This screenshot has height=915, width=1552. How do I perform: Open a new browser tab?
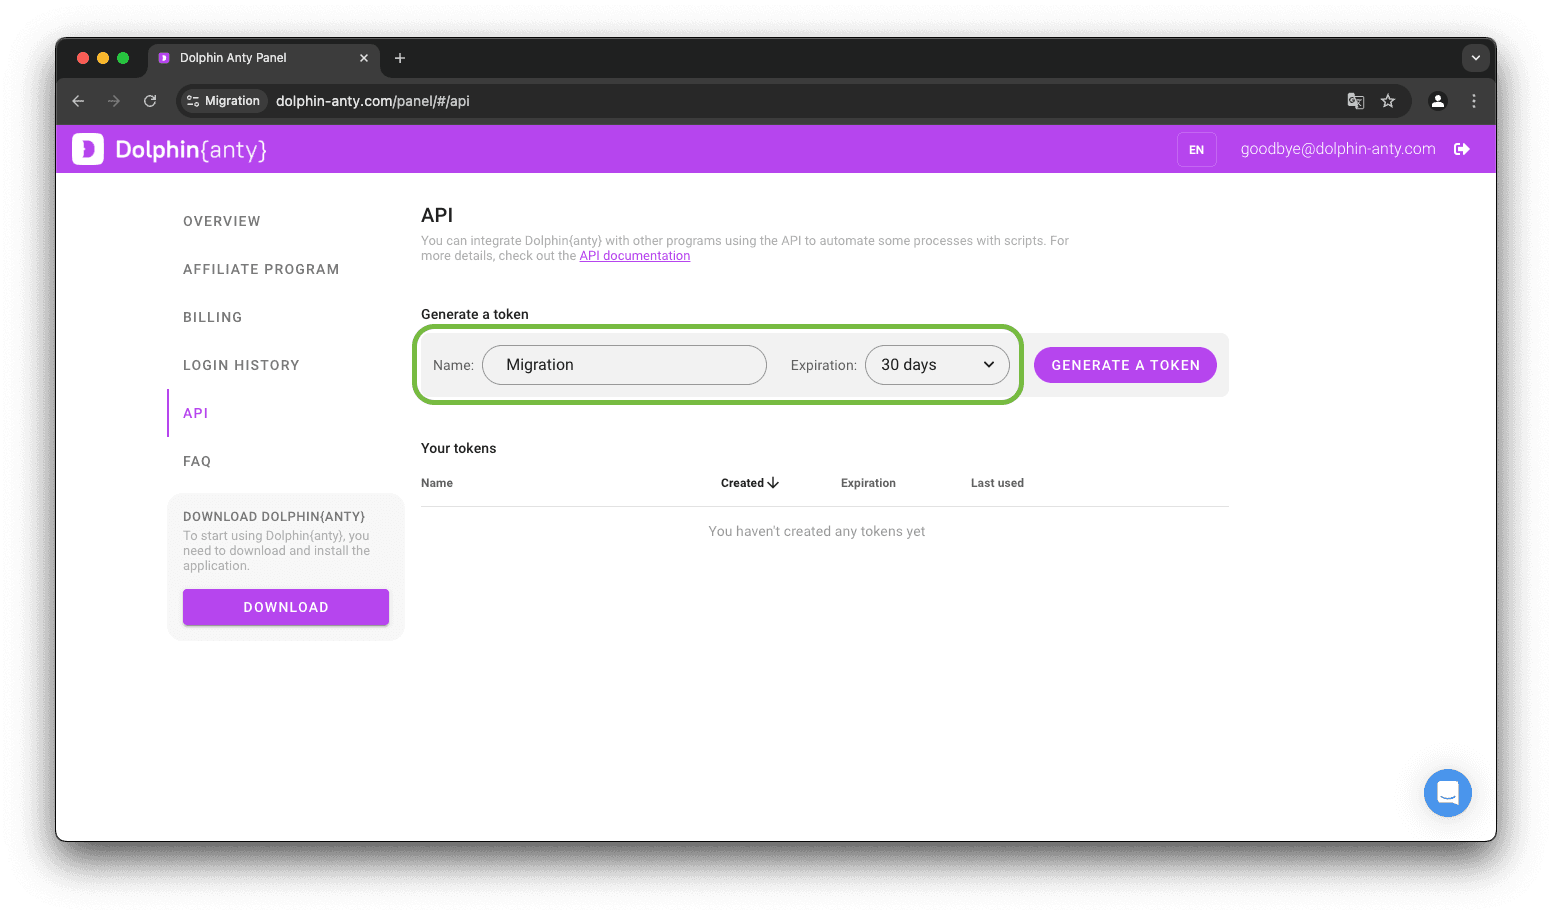coord(400,58)
